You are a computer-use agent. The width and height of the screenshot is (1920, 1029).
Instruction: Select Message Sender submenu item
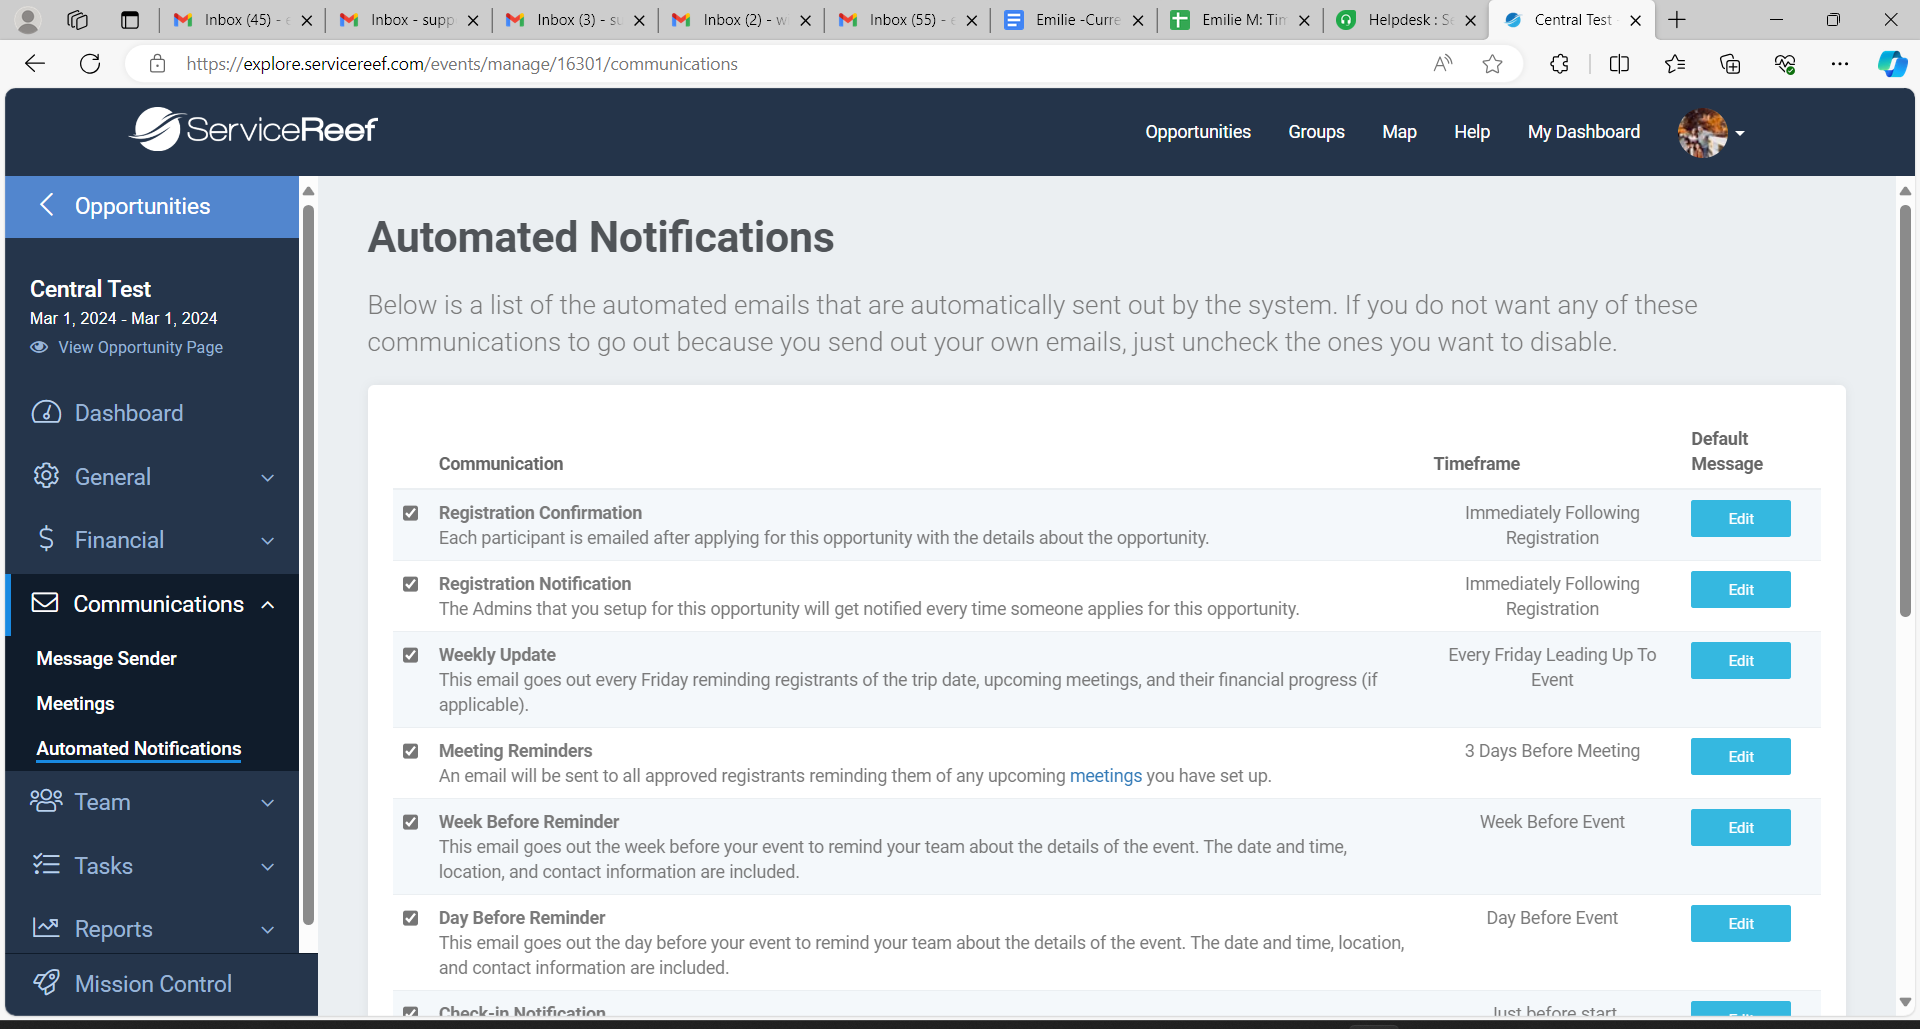[x=106, y=658]
